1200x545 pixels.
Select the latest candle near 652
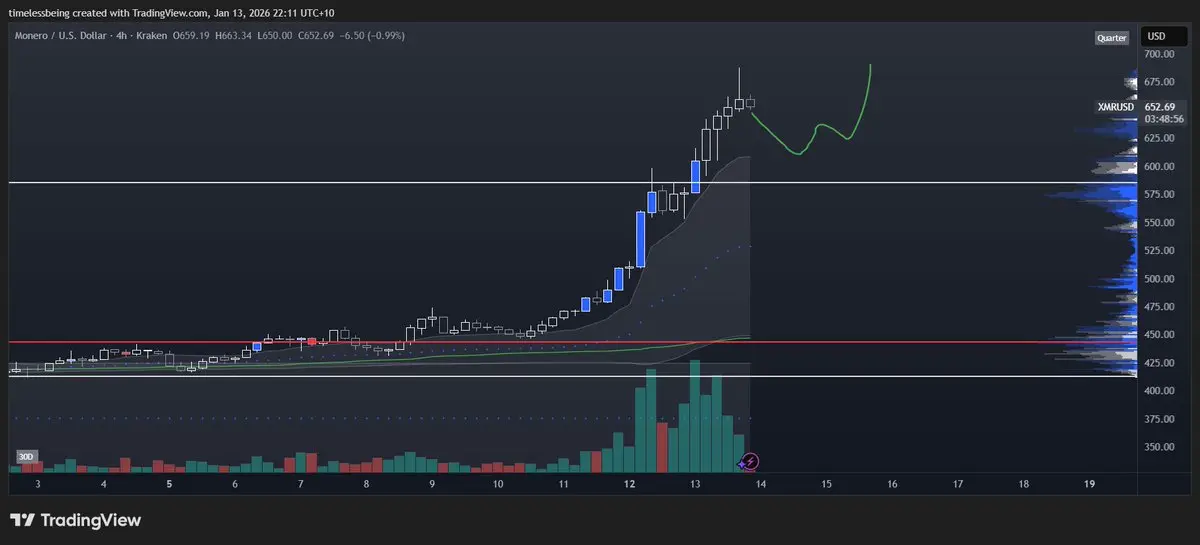(750, 101)
